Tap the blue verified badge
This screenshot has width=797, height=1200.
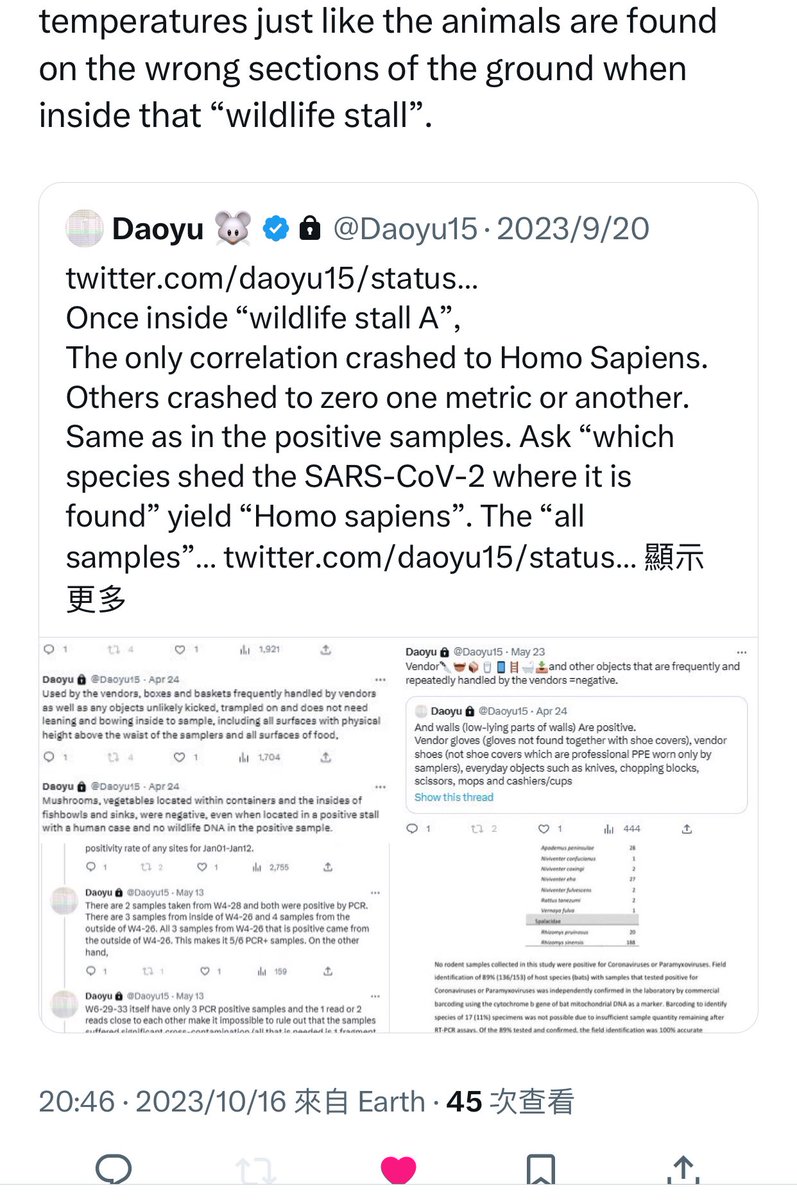pyautogui.click(x=276, y=229)
